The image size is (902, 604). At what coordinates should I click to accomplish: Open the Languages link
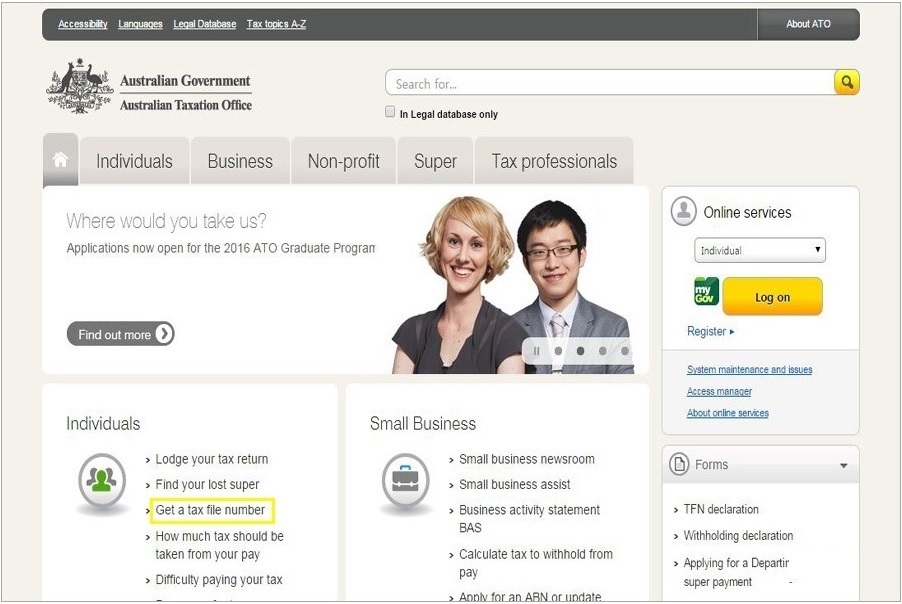(140, 24)
